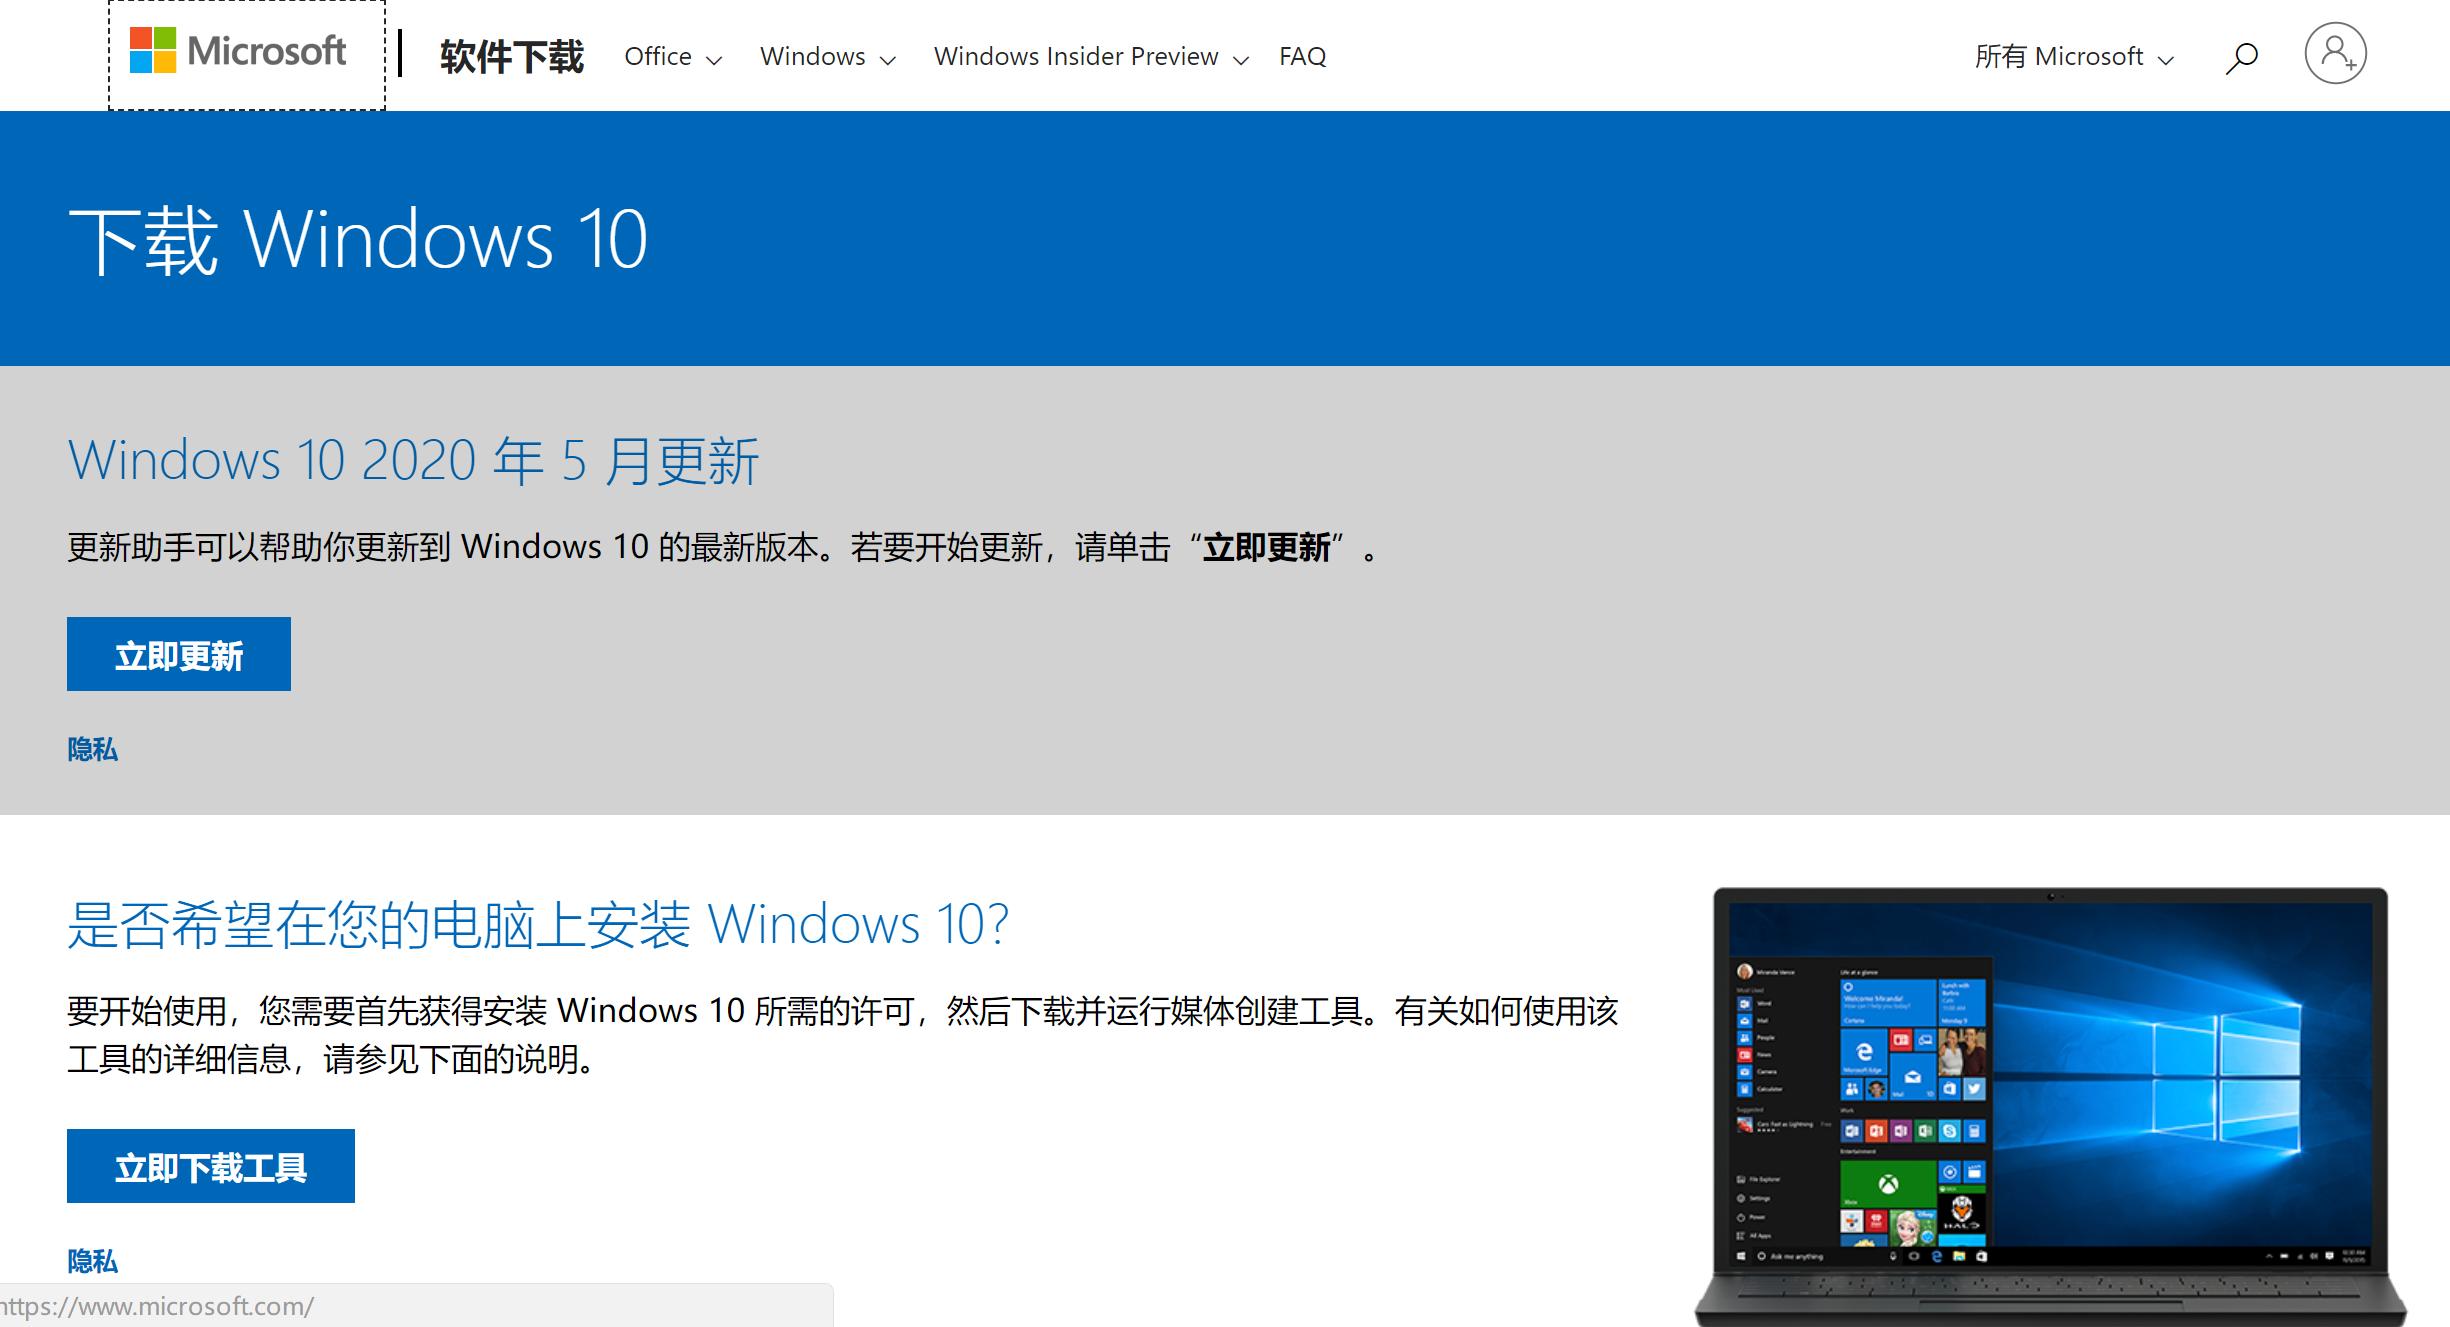The height and width of the screenshot is (1327, 2450).
Task: Open the Windows dropdown menu
Action: (x=826, y=57)
